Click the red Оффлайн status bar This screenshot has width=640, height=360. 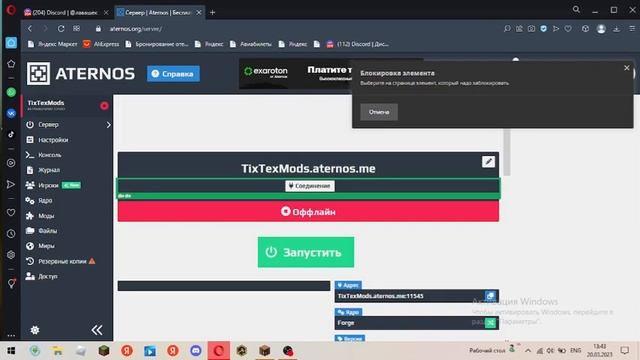point(308,211)
